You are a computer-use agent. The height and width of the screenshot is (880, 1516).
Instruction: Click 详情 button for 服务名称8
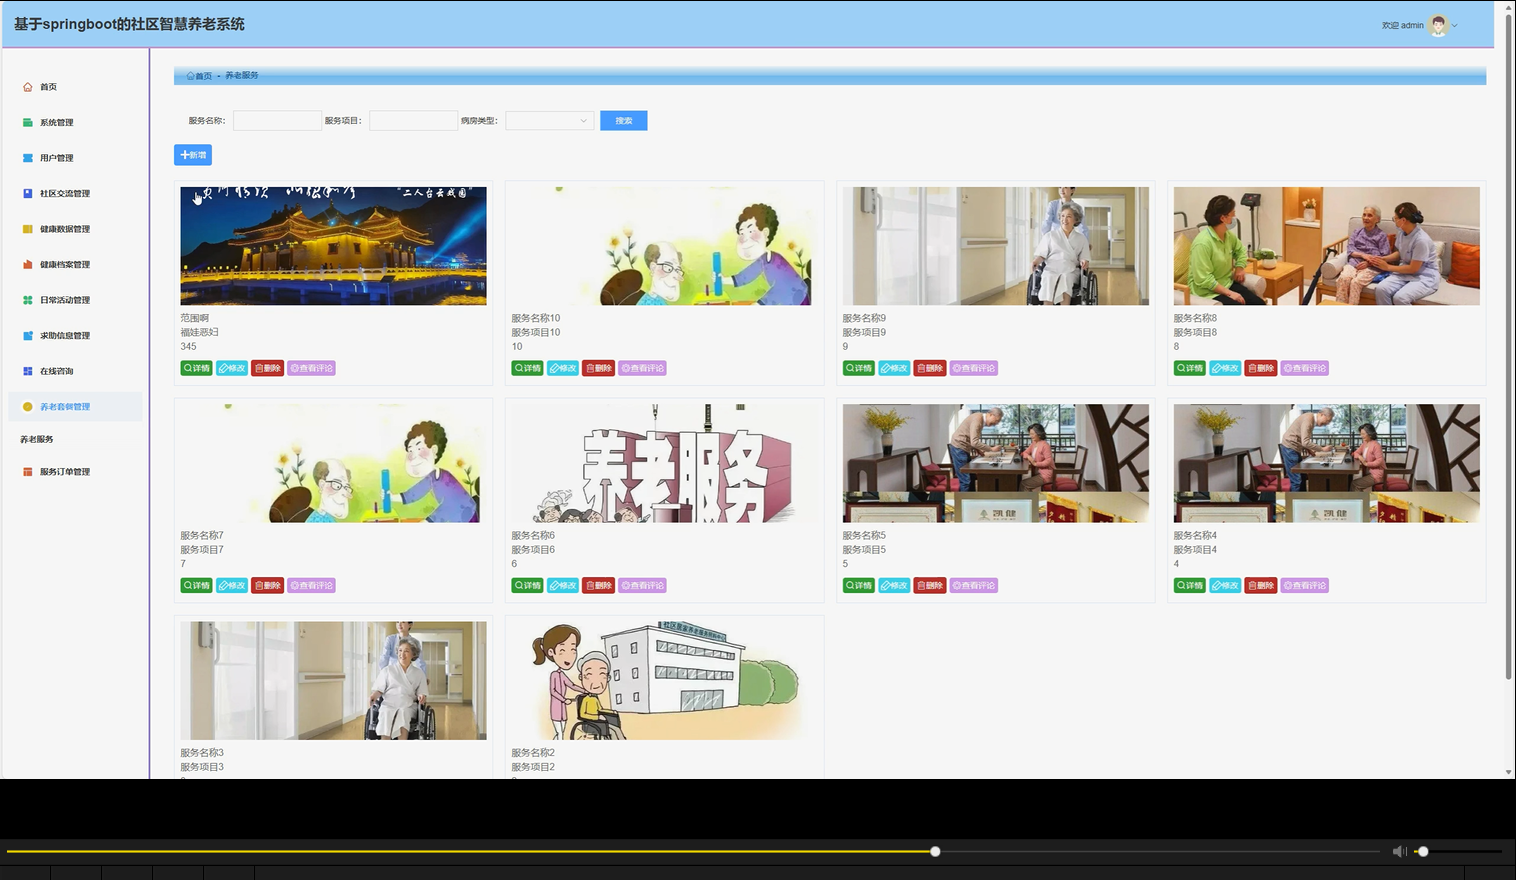pyautogui.click(x=1189, y=368)
